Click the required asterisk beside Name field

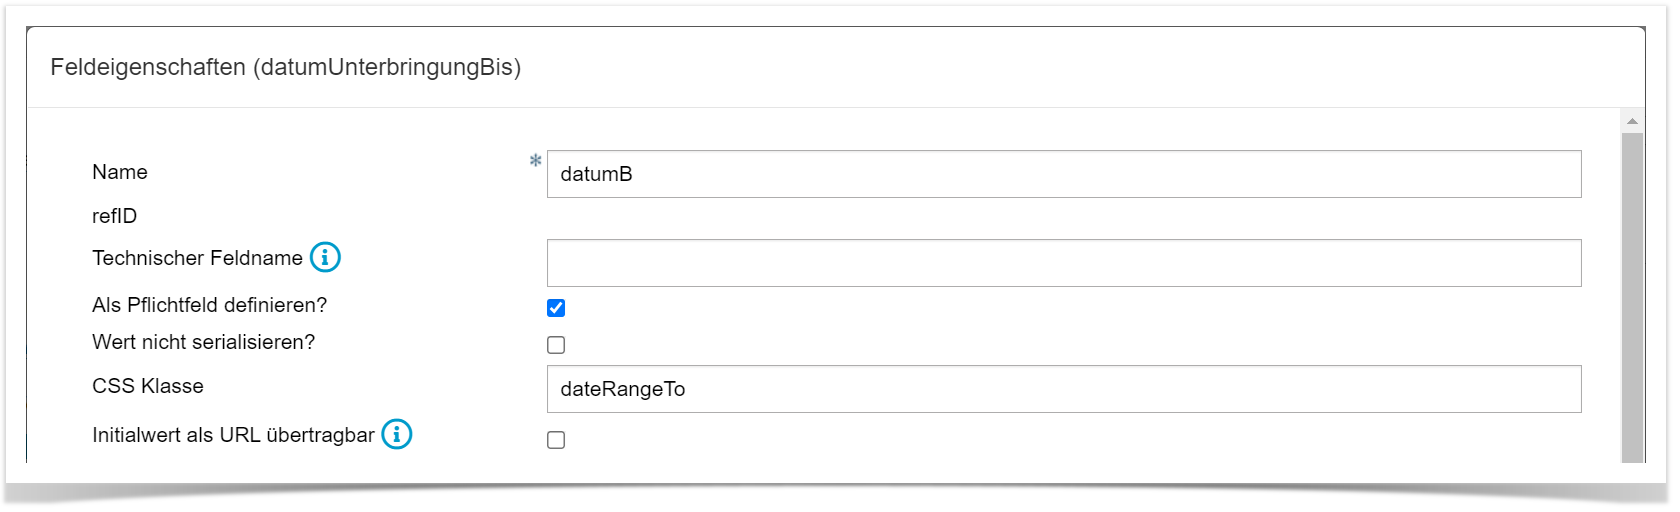(536, 161)
